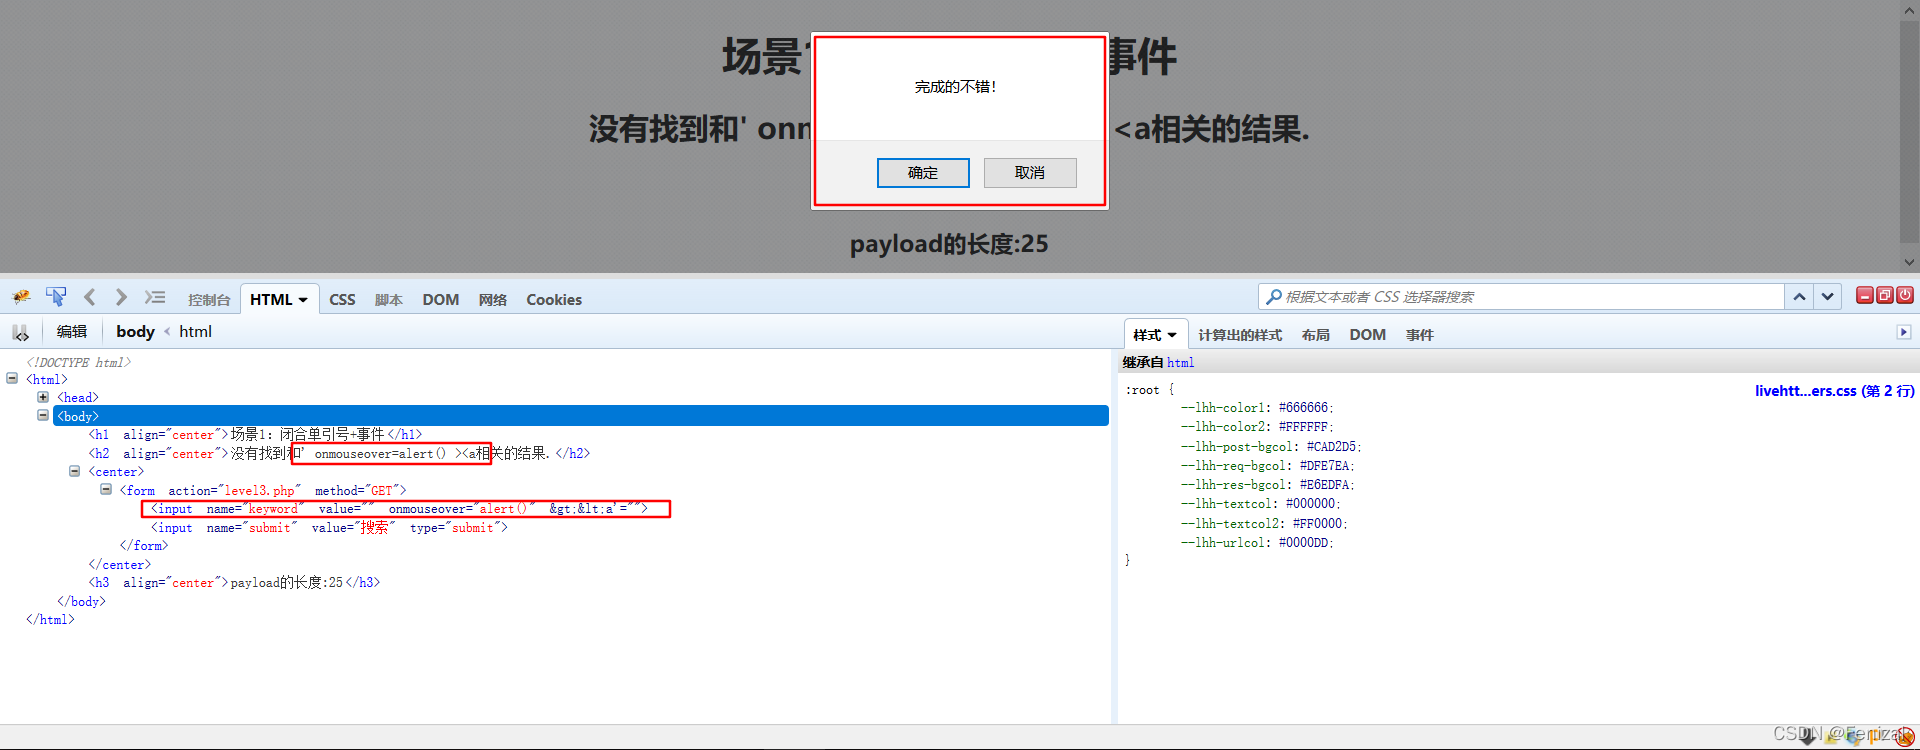Screen dimensions: 1920x750
Task: Minimize Firebug with the red minus icon
Action: click(1865, 295)
